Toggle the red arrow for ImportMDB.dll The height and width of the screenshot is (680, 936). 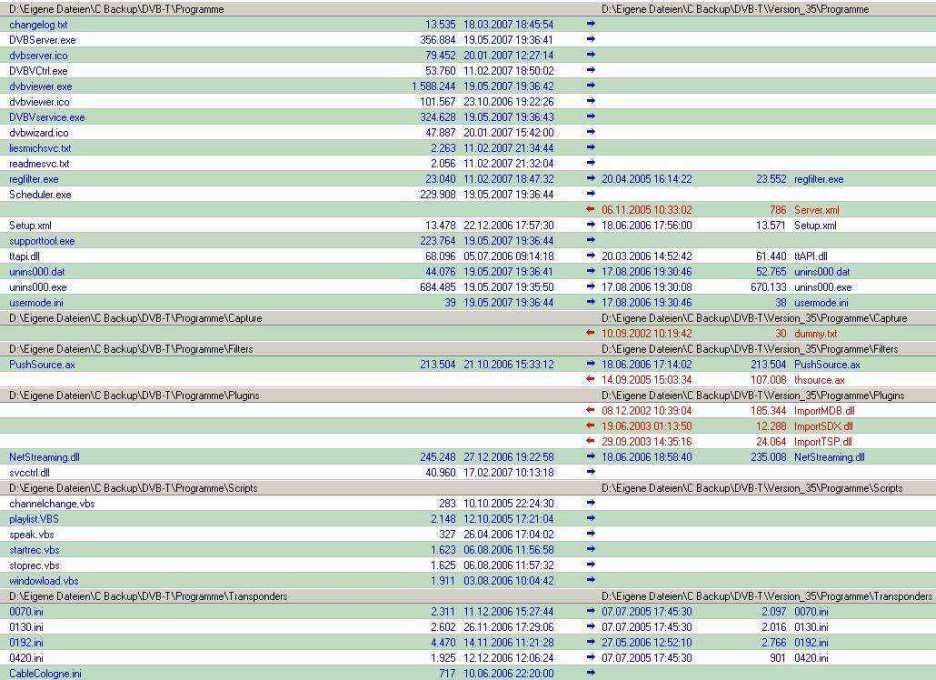click(x=591, y=411)
